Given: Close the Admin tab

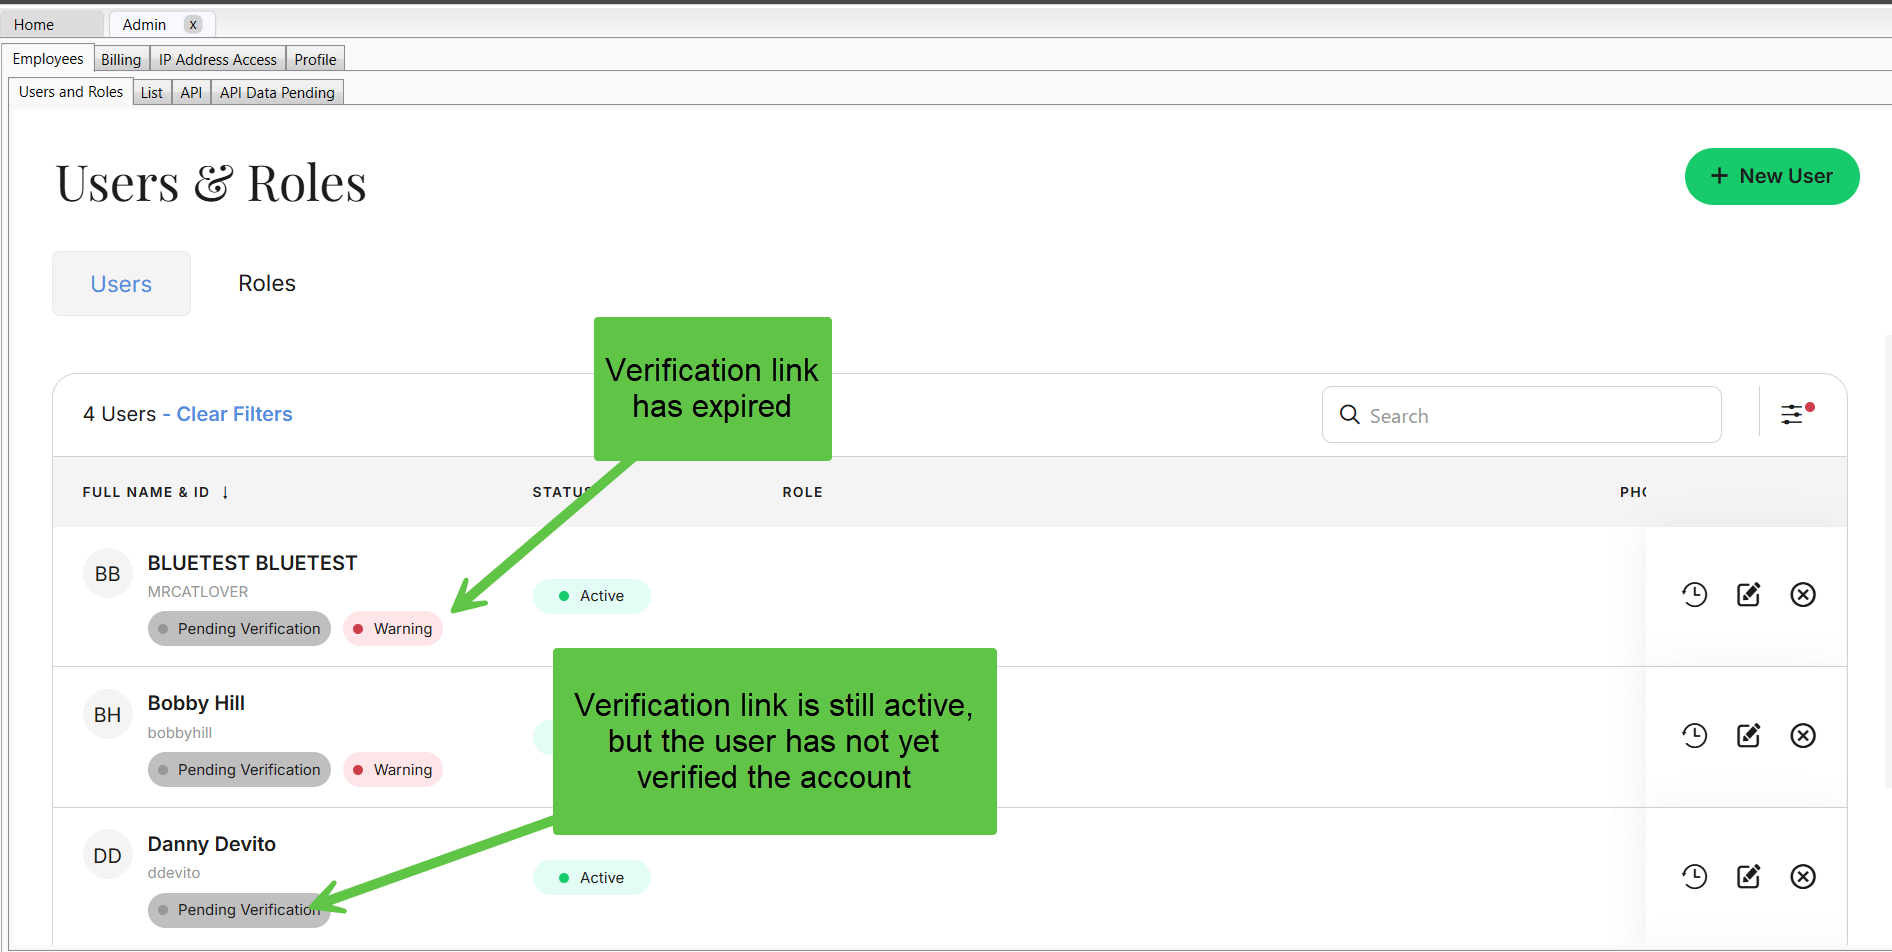Looking at the screenshot, I should [193, 25].
